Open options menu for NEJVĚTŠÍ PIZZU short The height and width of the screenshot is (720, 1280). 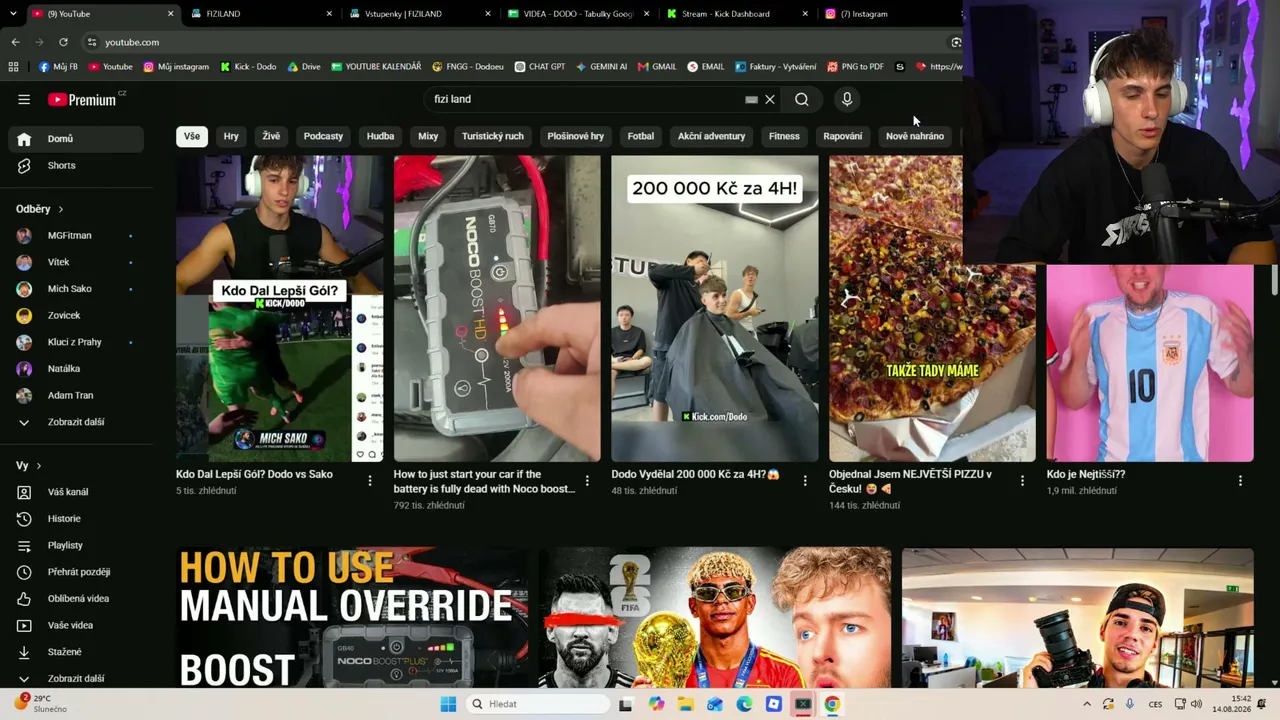pyautogui.click(x=1022, y=481)
